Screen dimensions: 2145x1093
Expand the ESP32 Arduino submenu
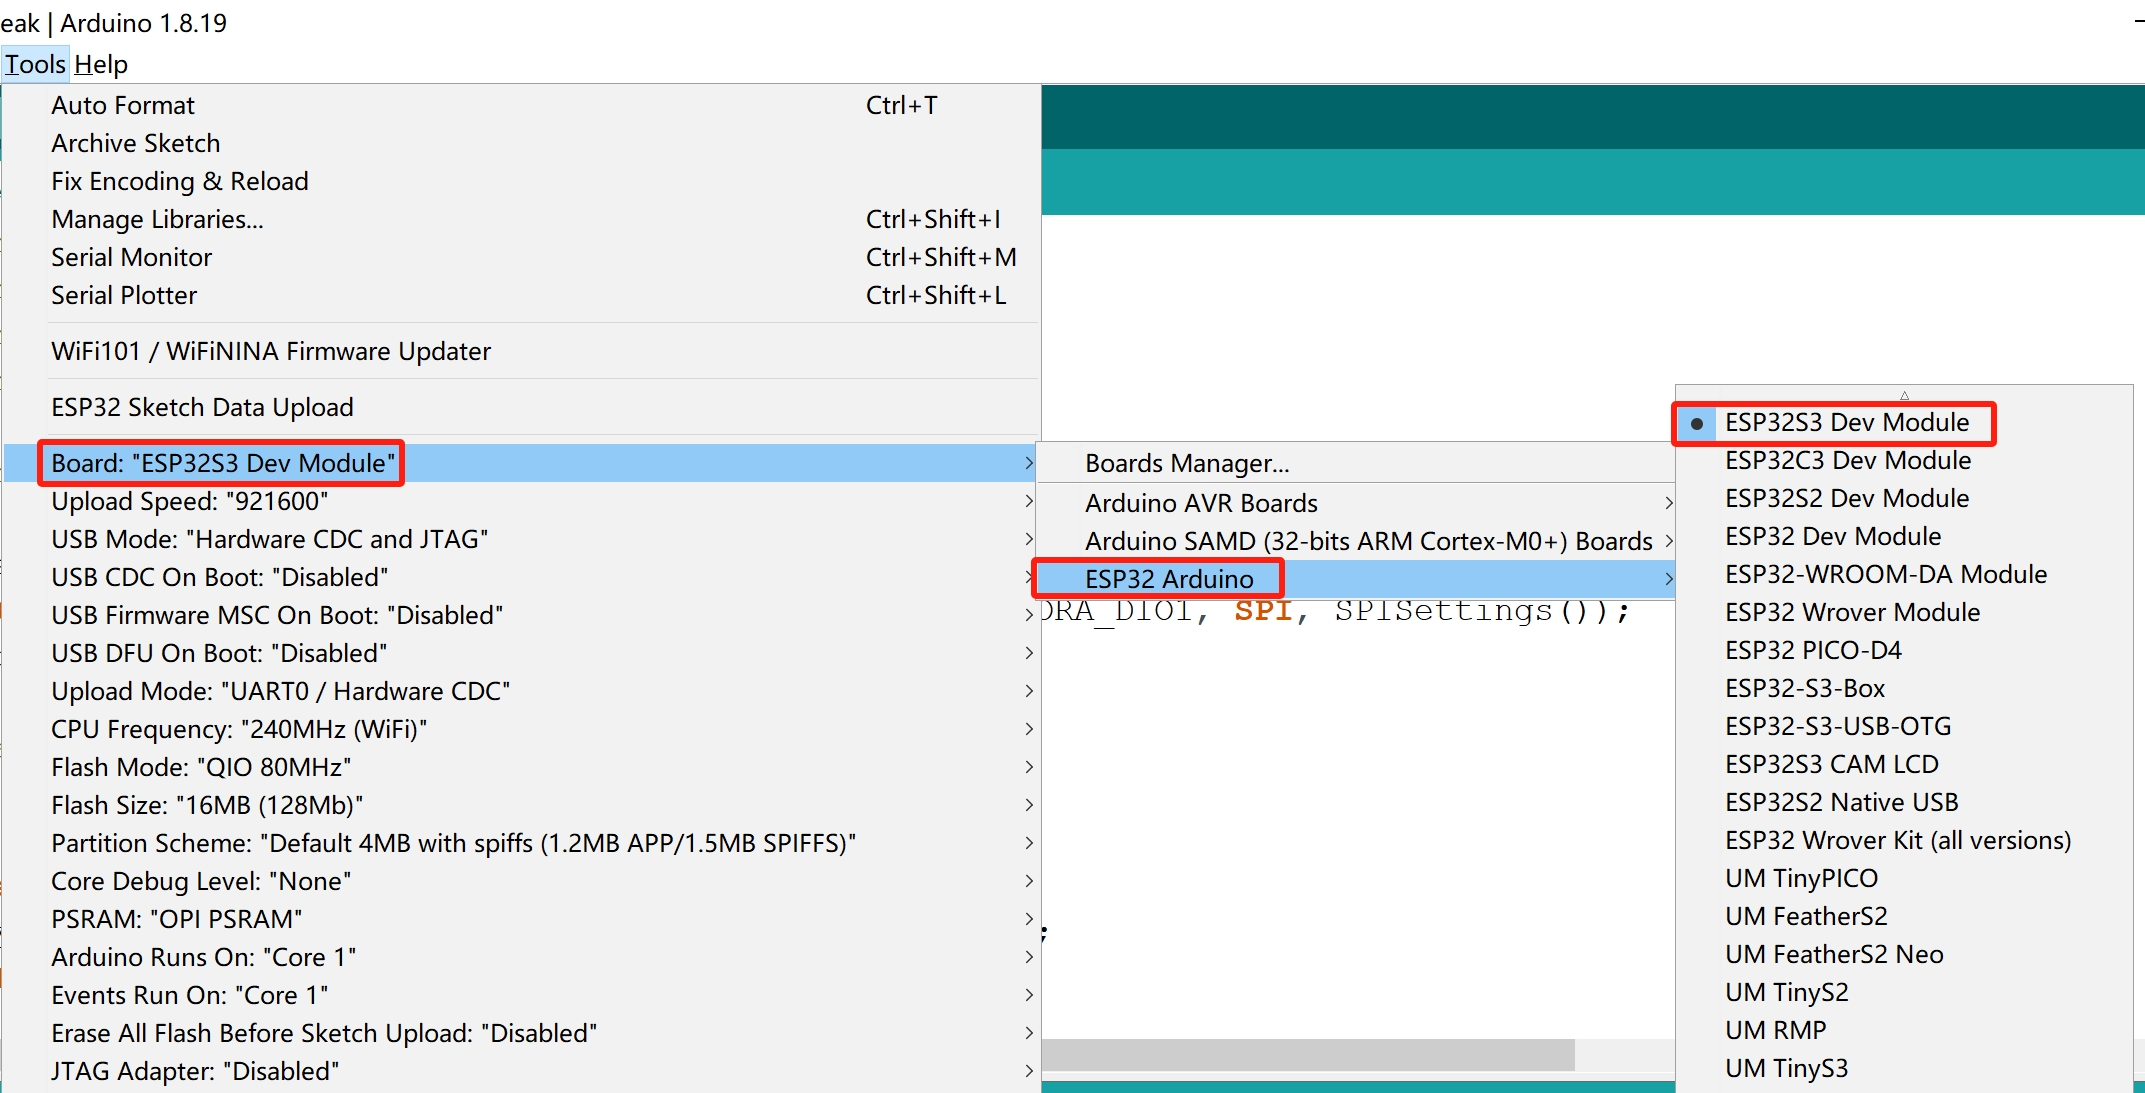pos(1356,579)
